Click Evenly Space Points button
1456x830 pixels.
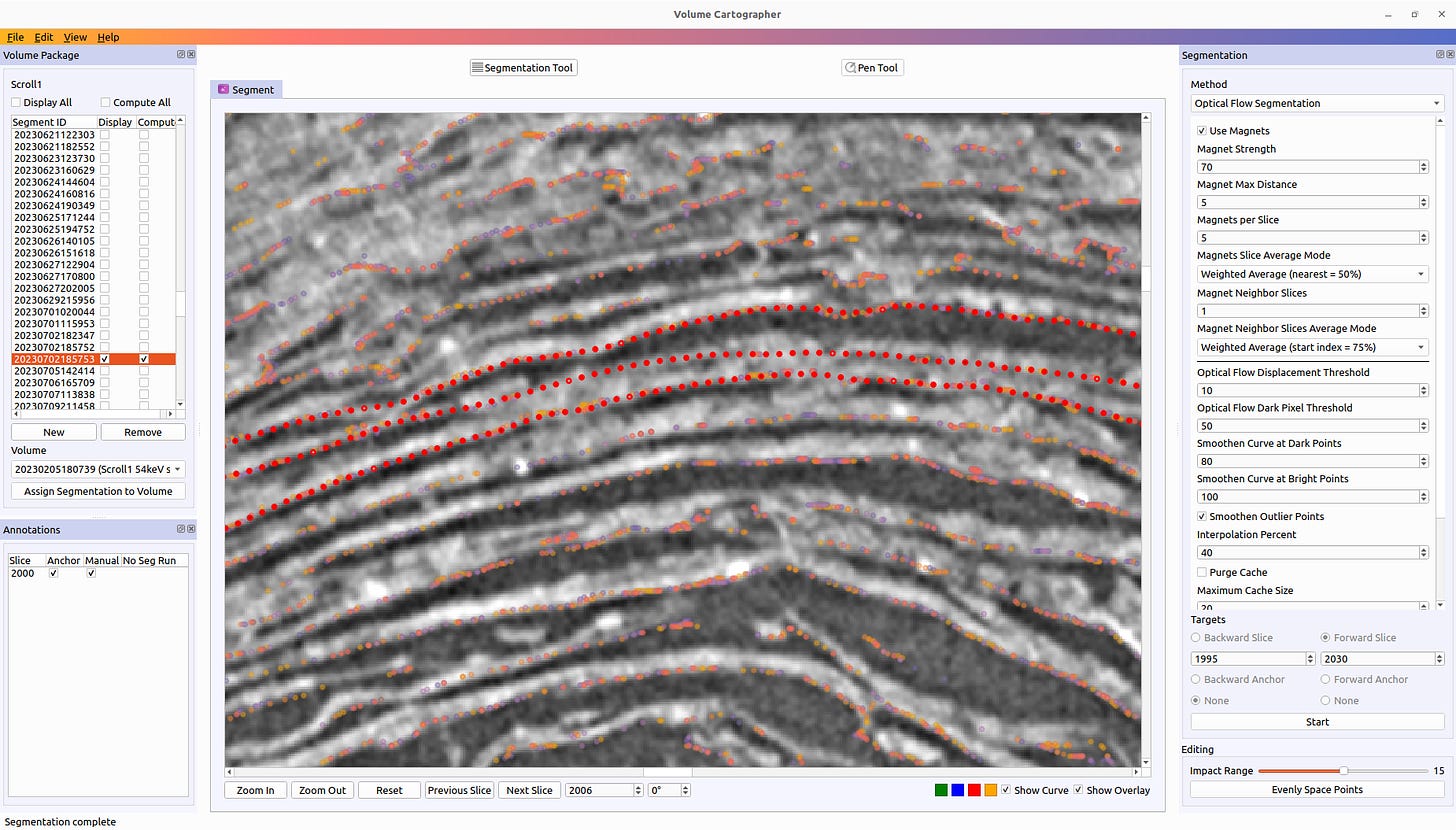click(1317, 790)
